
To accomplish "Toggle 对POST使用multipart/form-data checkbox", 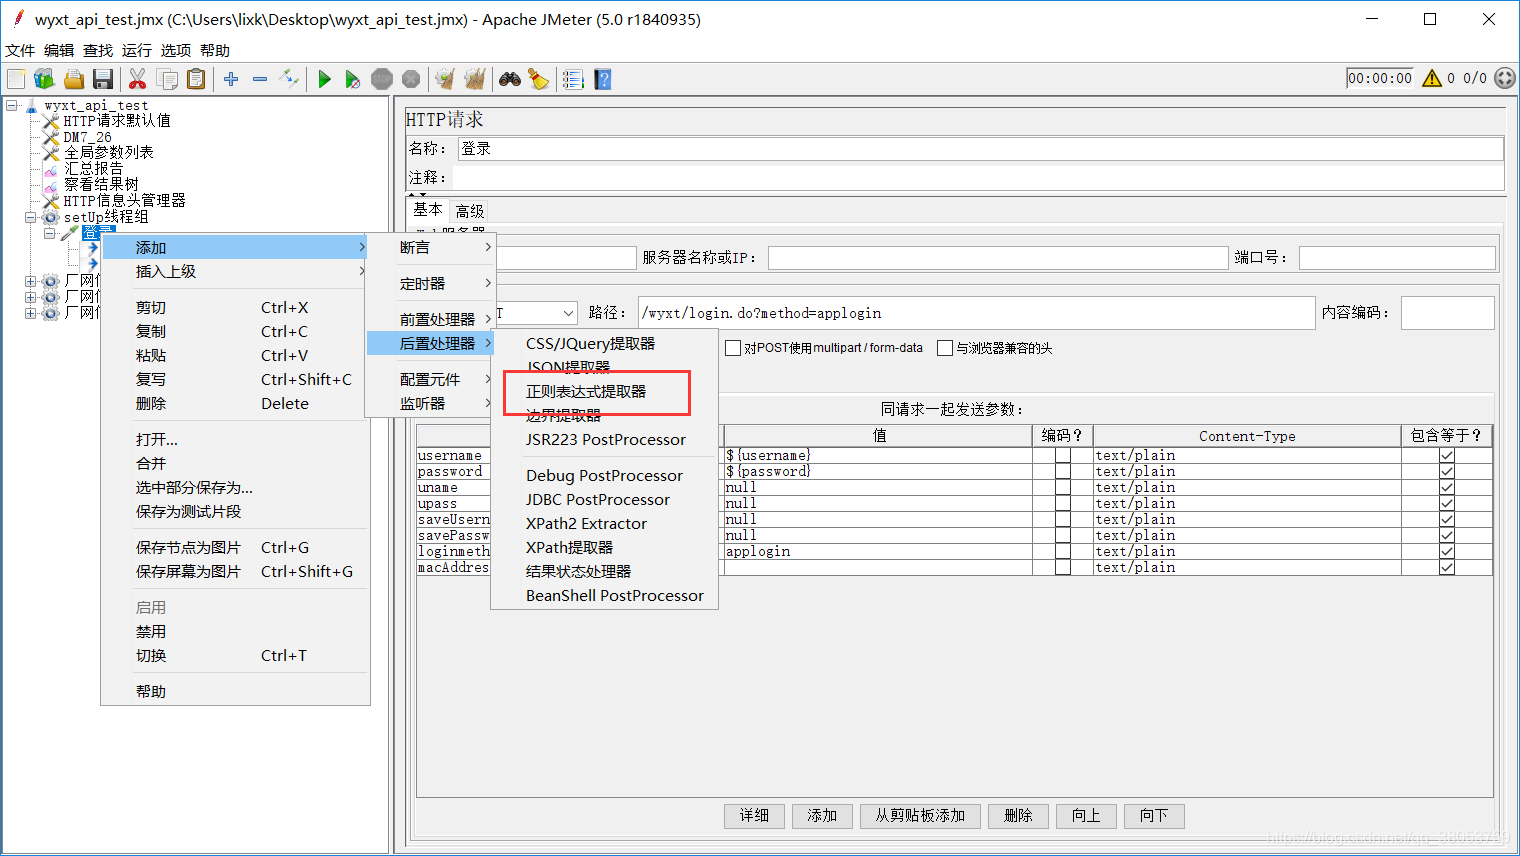I will click(733, 348).
